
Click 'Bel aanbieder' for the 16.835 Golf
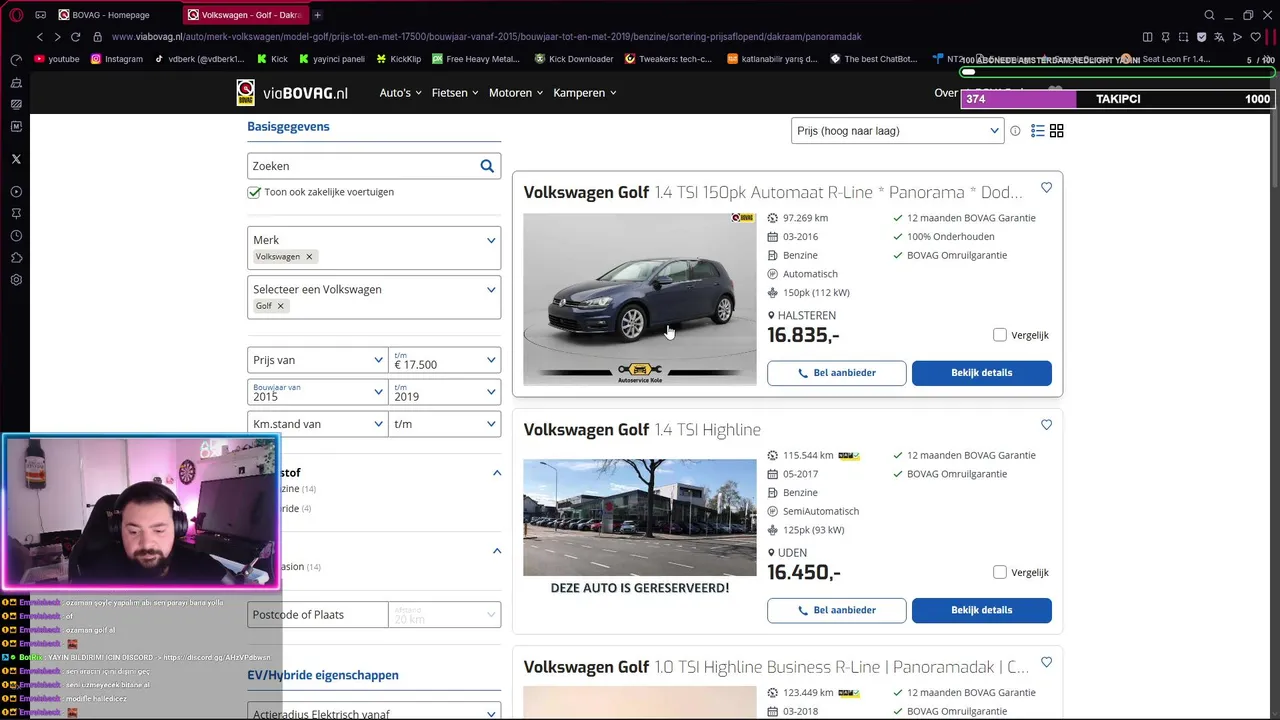tap(837, 373)
